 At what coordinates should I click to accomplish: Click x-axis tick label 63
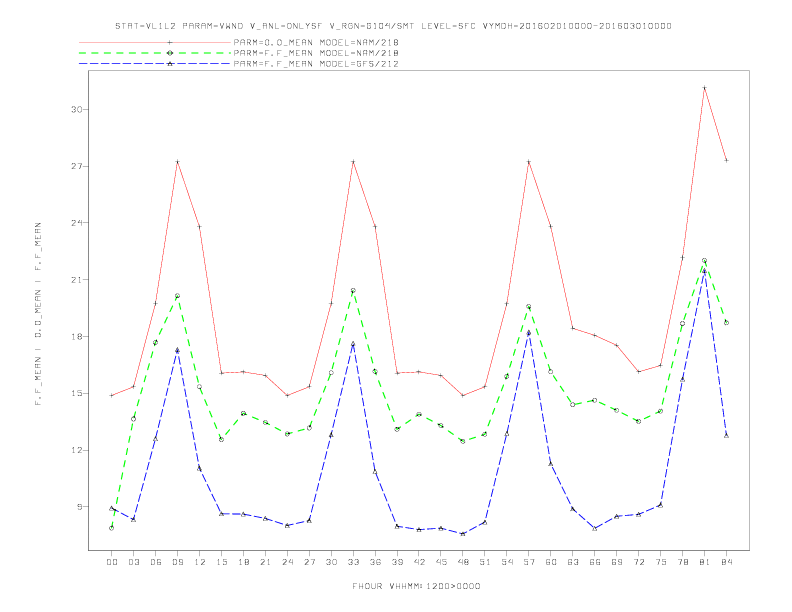coord(573,562)
